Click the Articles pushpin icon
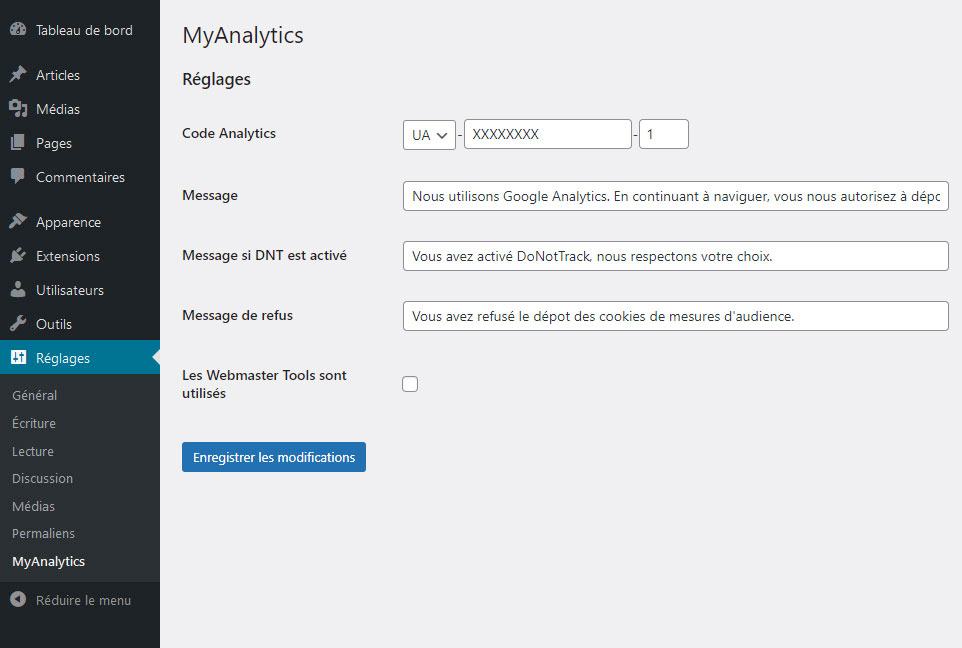The image size is (962, 648). click(18, 74)
